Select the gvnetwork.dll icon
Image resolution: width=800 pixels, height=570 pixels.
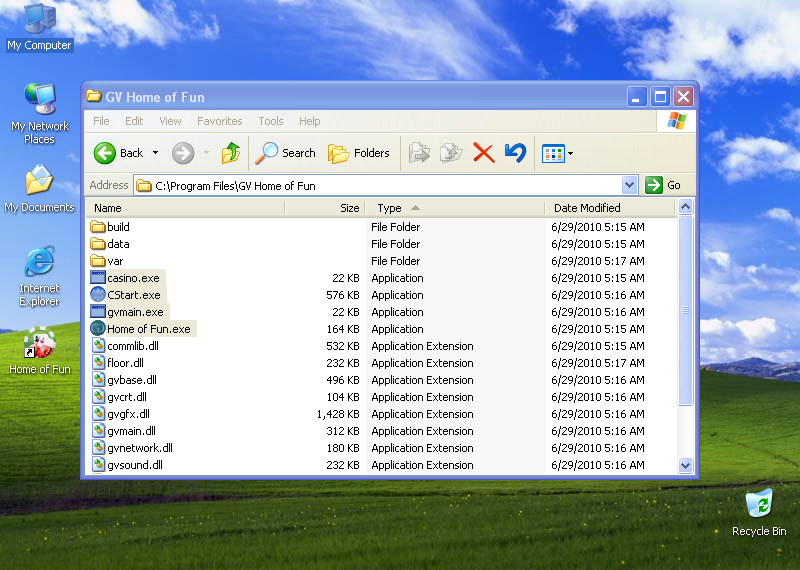coord(98,448)
